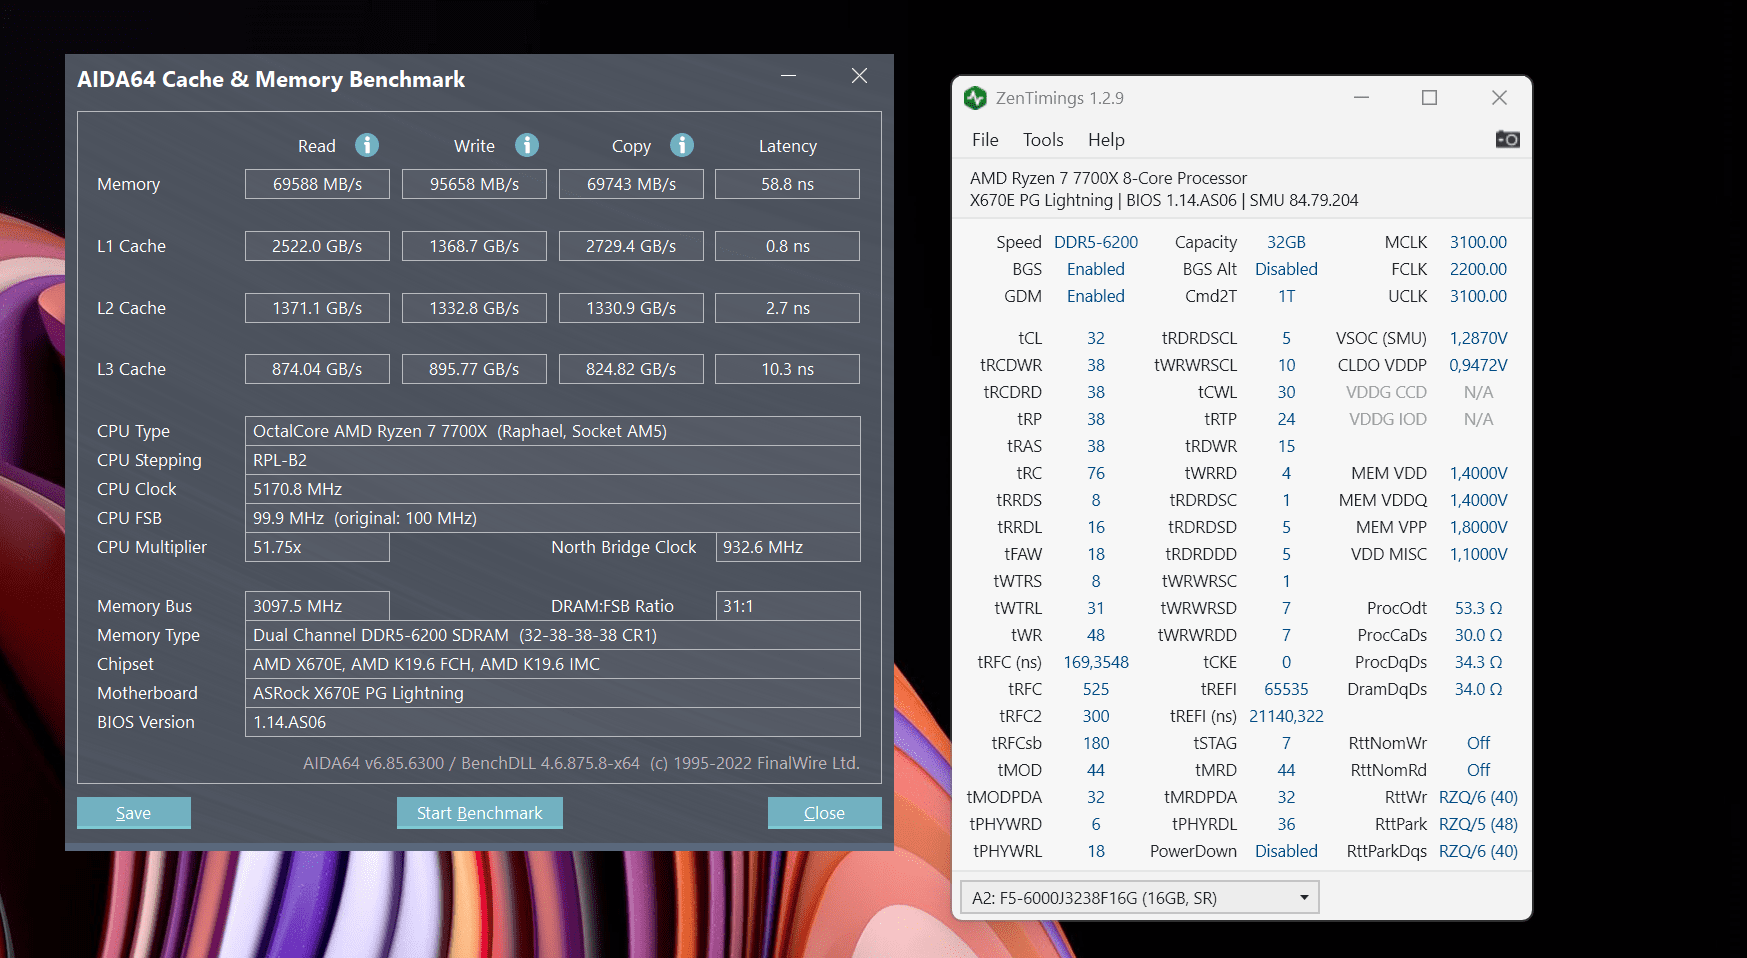
Task: Click BIOS Version field 1.14.AS06
Action: (553, 722)
